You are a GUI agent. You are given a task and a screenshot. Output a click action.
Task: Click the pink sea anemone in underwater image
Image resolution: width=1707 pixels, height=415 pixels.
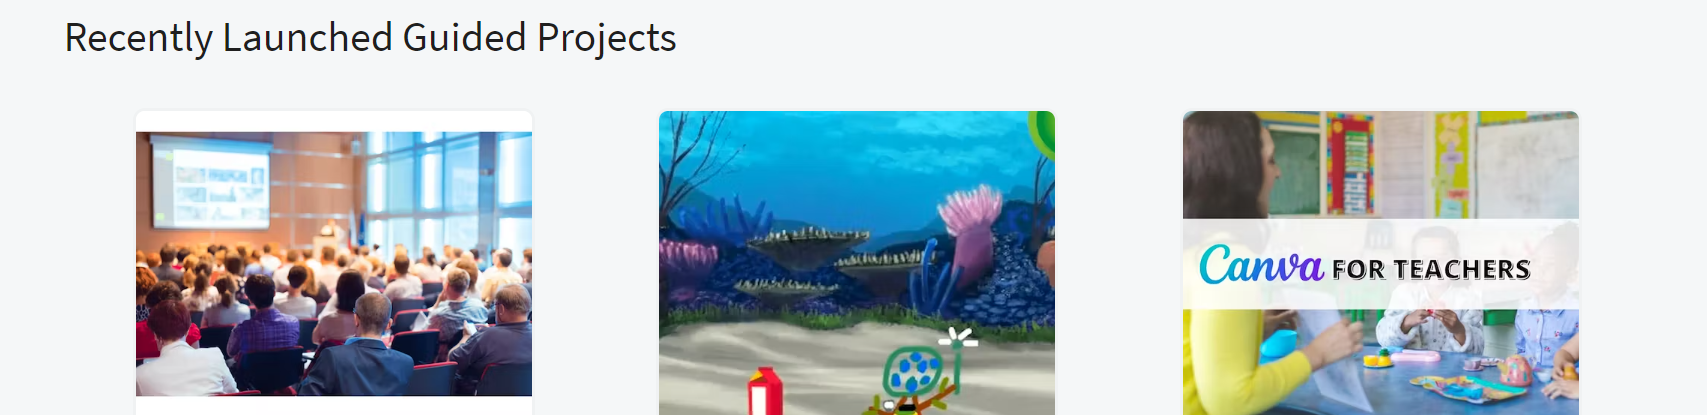(x=969, y=225)
